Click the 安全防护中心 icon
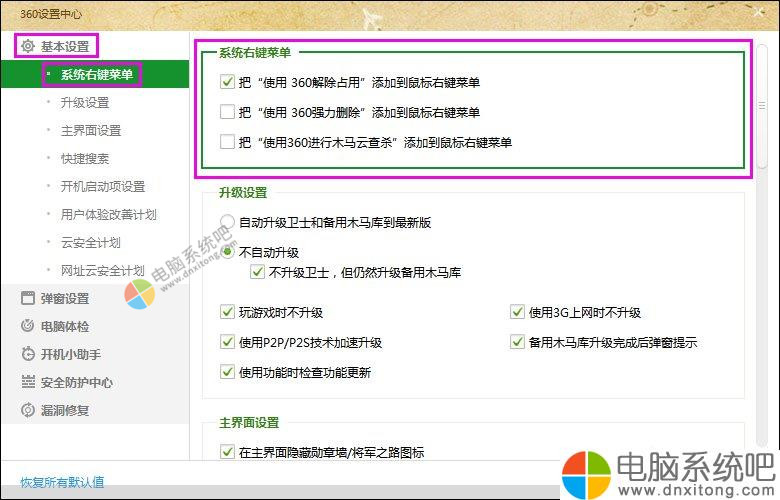The image size is (780, 500). 27,382
